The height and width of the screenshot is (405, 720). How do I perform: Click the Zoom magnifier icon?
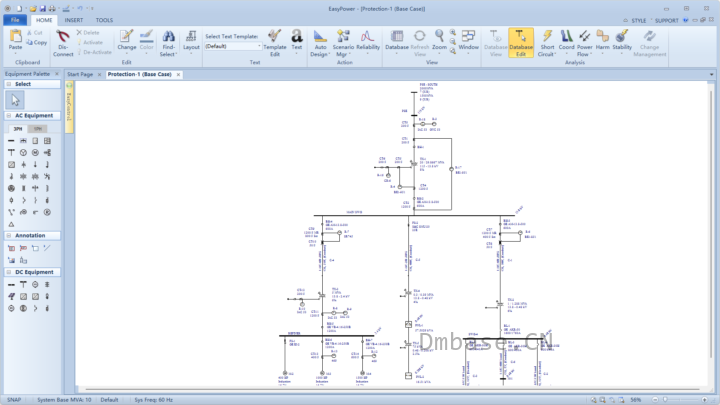(x=439, y=36)
